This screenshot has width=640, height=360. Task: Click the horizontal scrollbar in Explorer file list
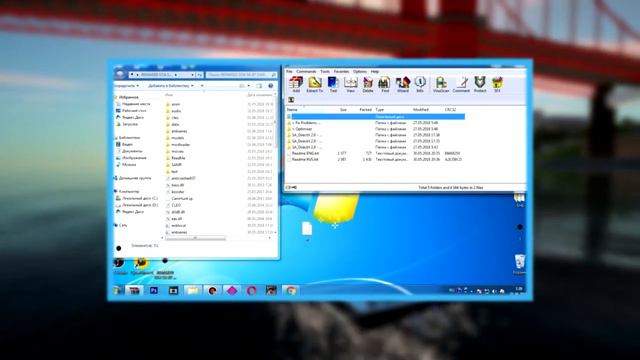pos(195,238)
